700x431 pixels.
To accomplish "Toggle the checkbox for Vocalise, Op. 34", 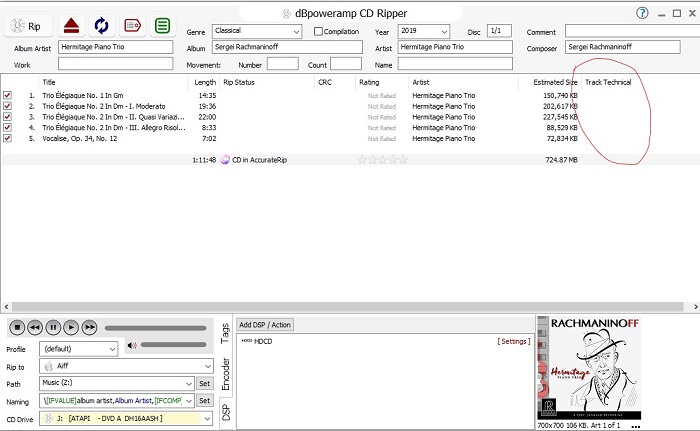I will [x=8, y=139].
